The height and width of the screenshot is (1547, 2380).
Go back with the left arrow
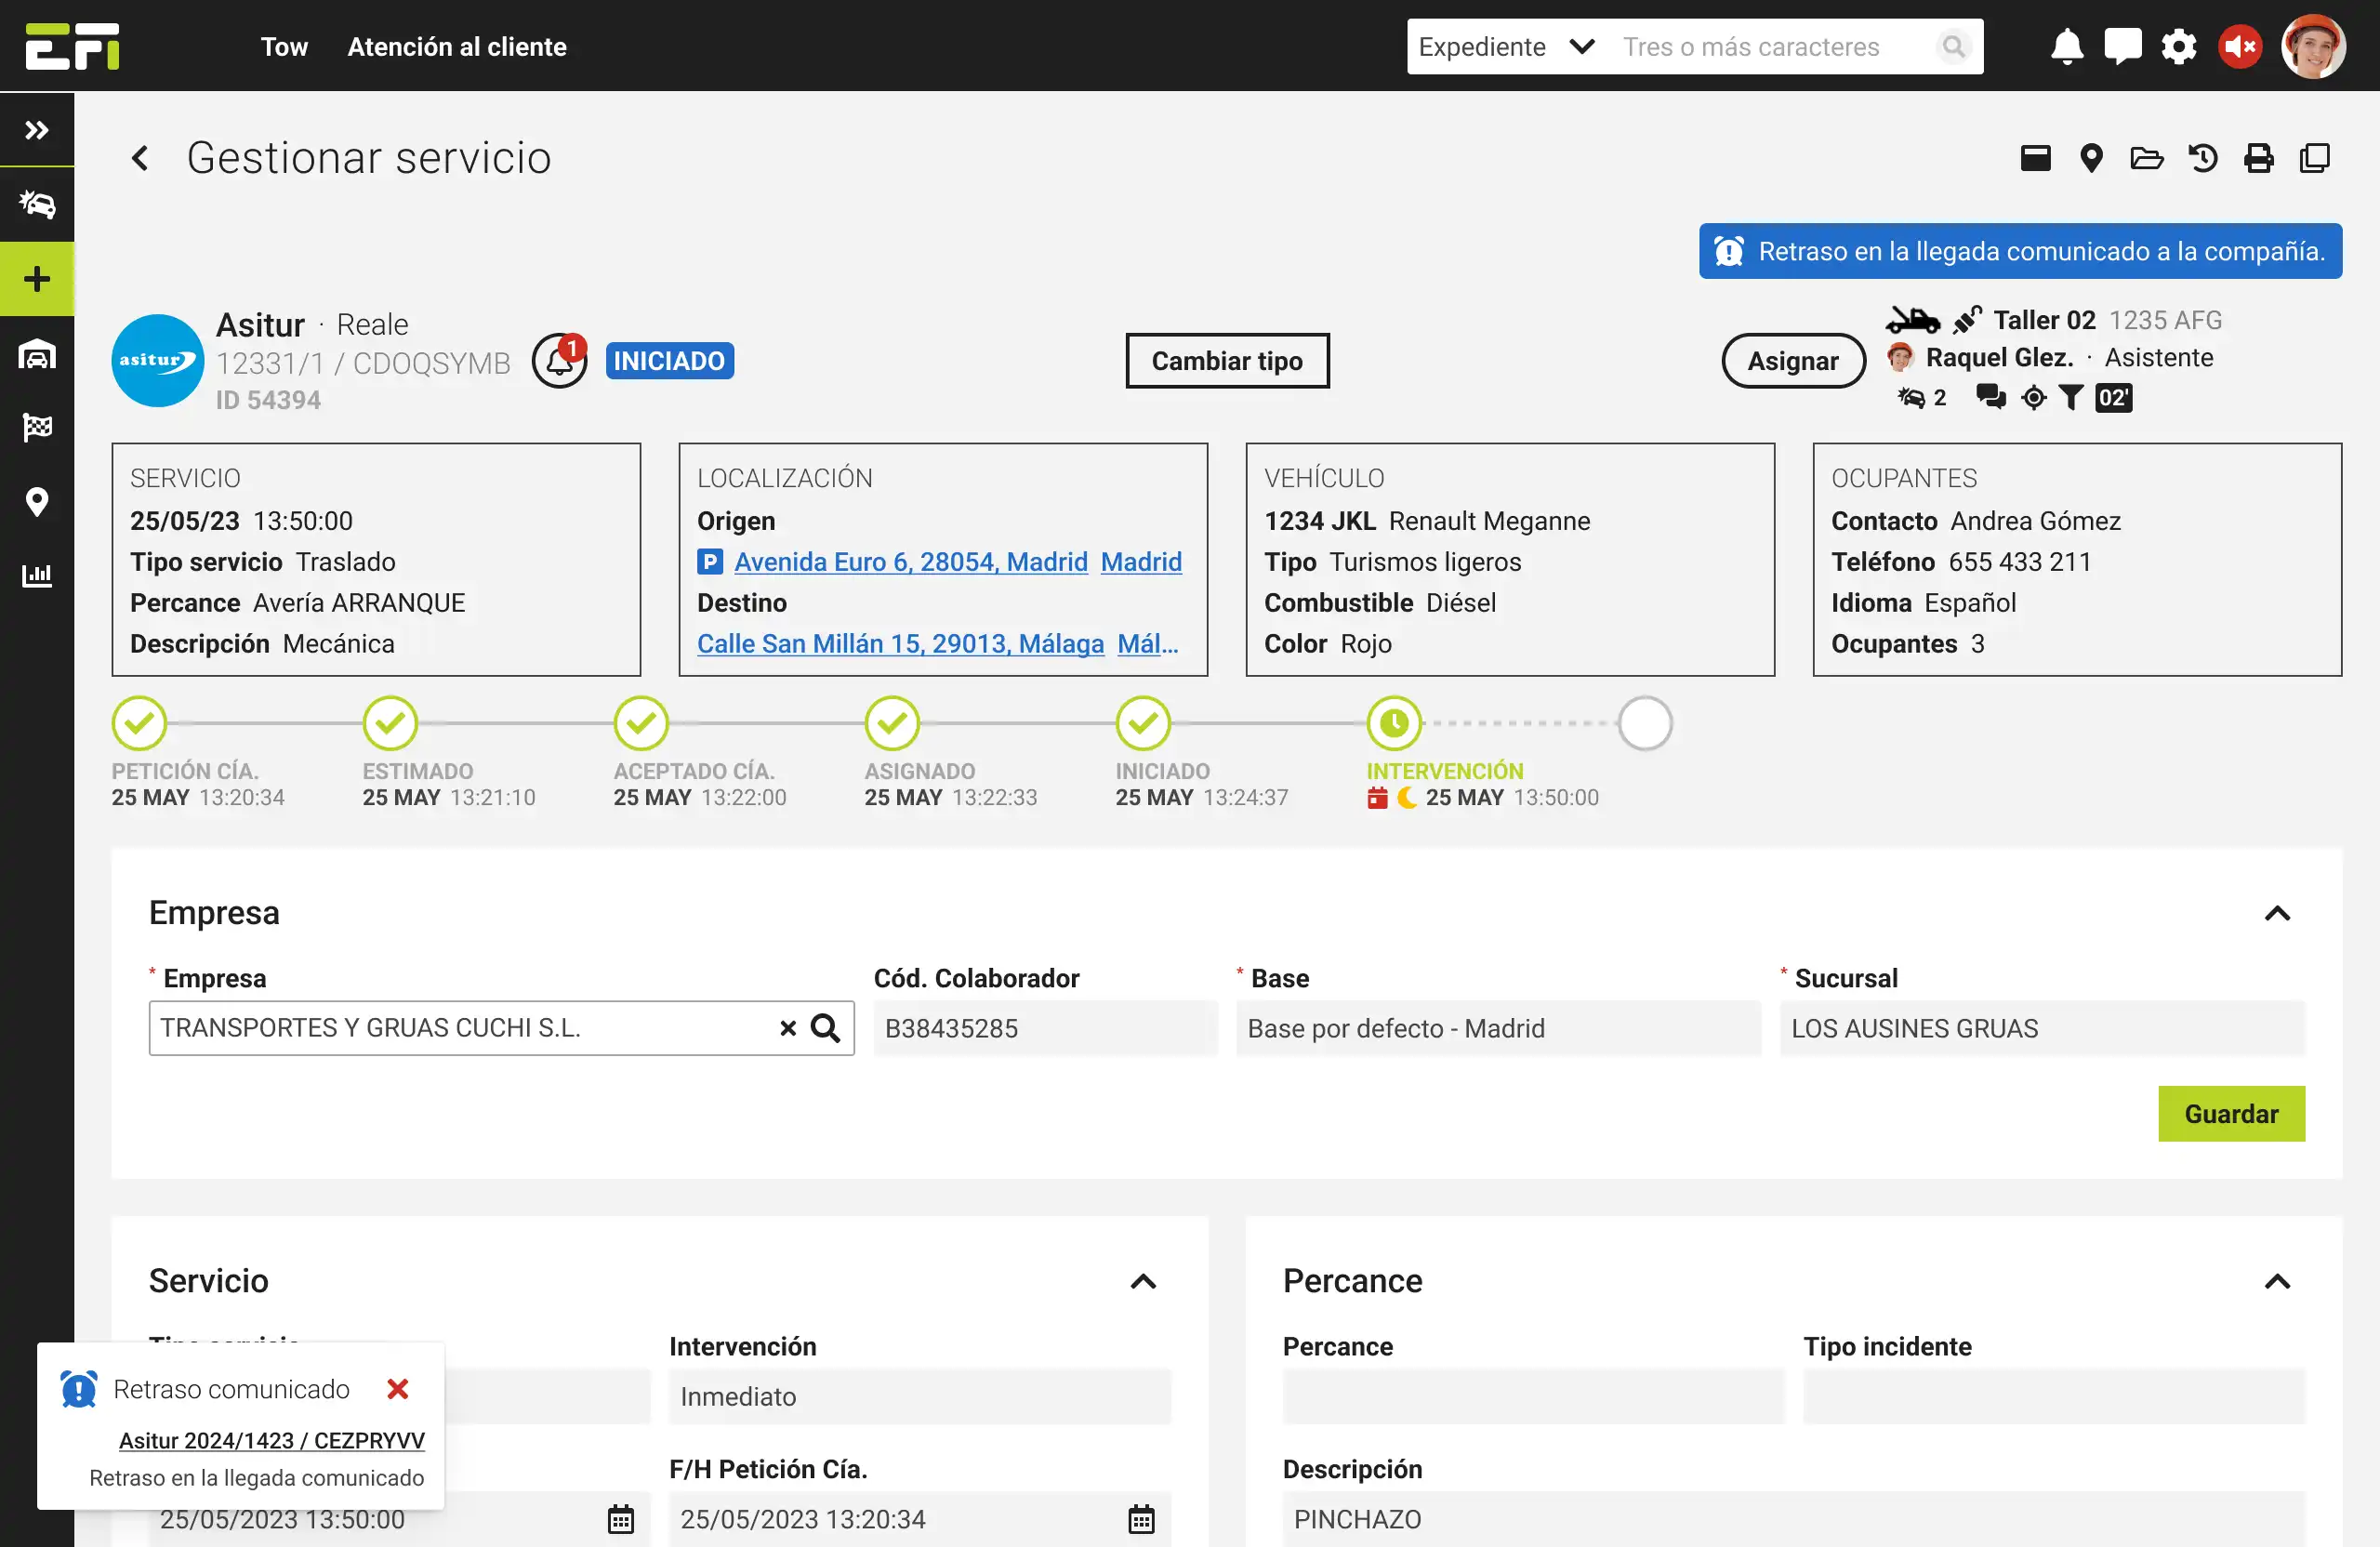pos(140,158)
